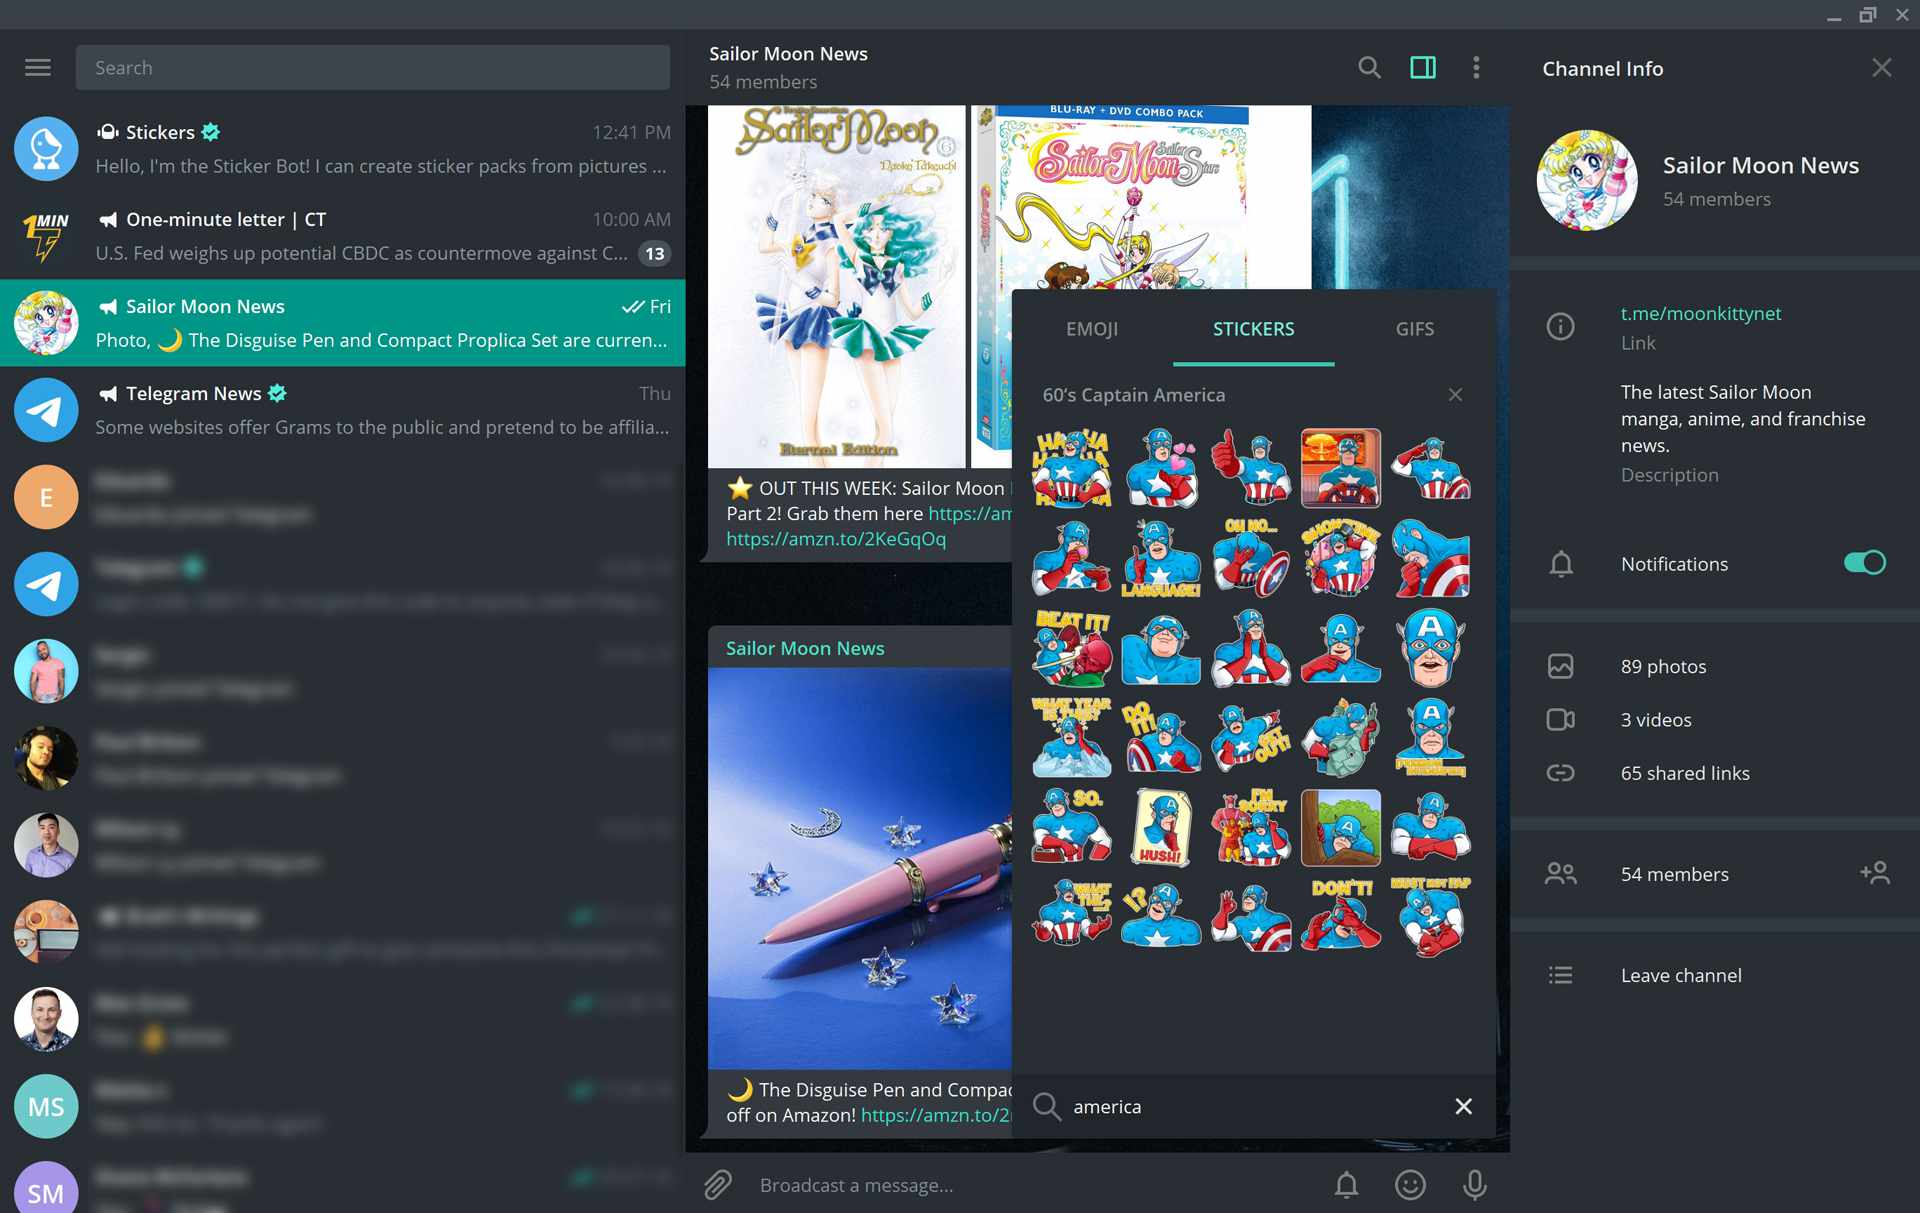Open the One-minute letter | CT chat
The height and width of the screenshot is (1213, 1920).
point(342,236)
